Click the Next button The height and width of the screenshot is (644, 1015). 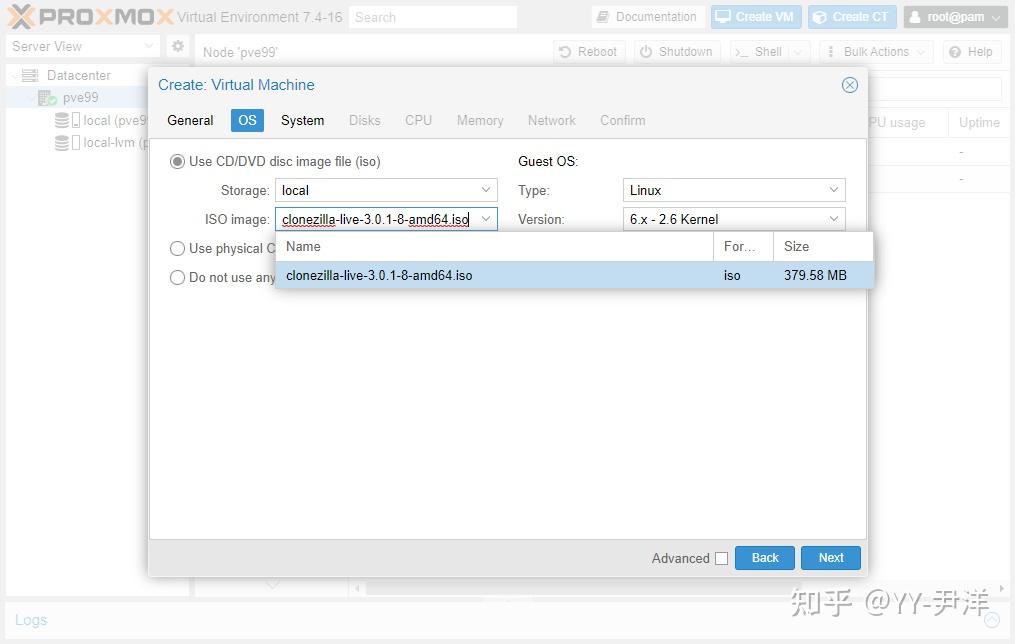click(830, 558)
